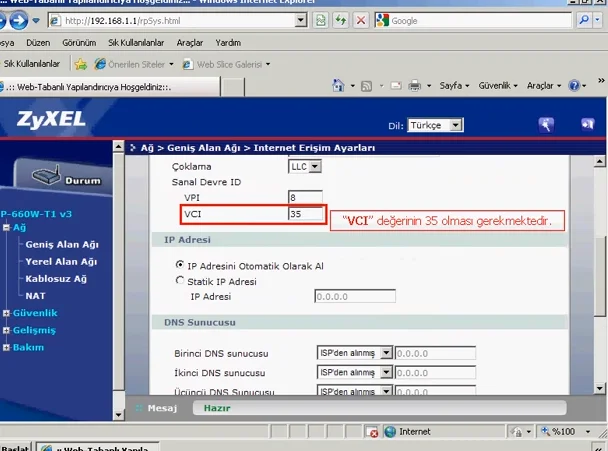
Task: Click the Home icon in command bar
Action: [x=339, y=85]
